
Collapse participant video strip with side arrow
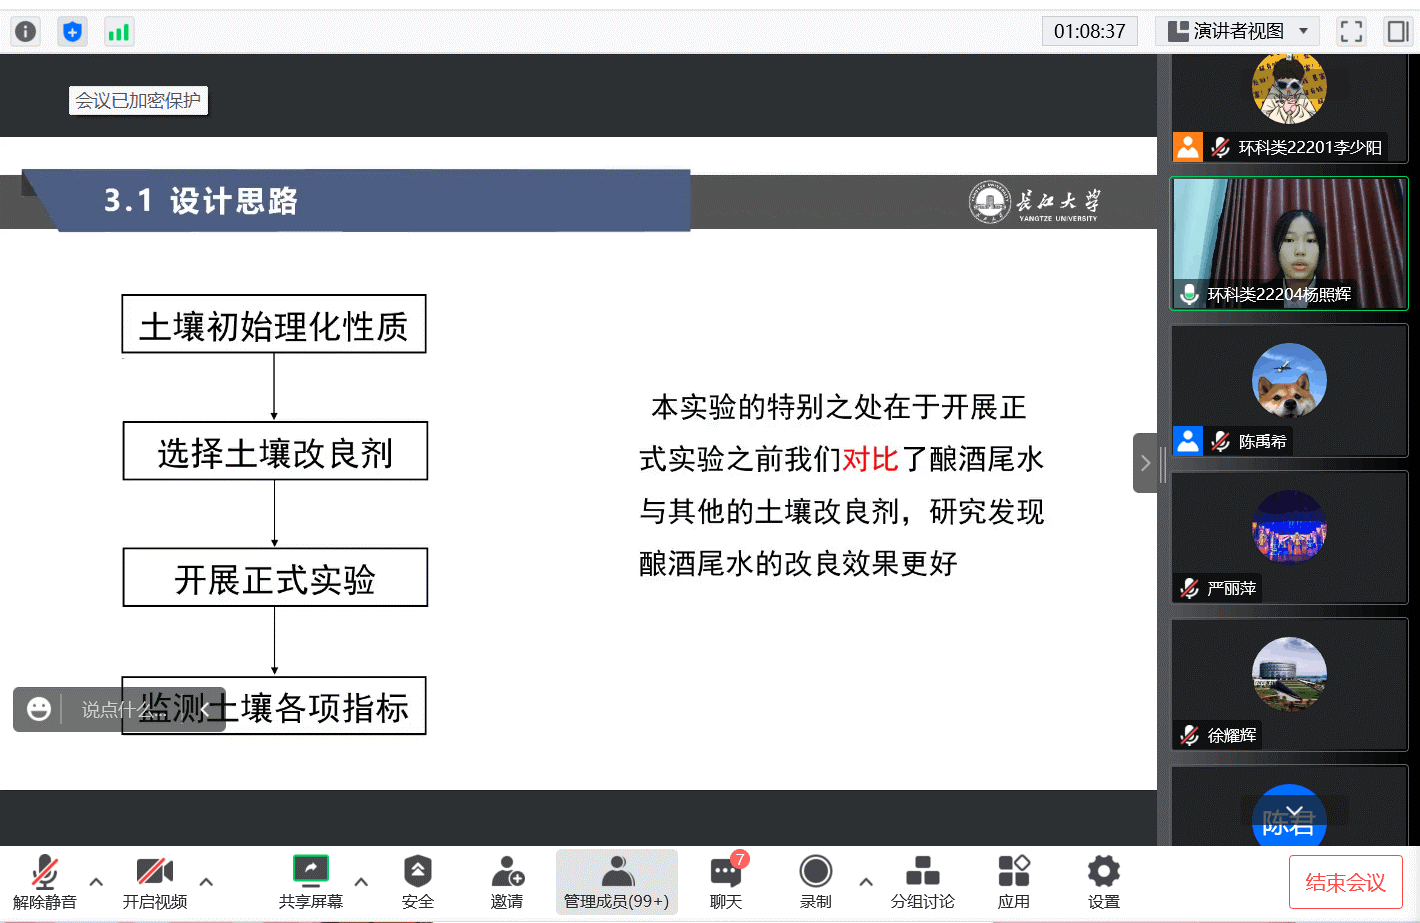click(1145, 463)
